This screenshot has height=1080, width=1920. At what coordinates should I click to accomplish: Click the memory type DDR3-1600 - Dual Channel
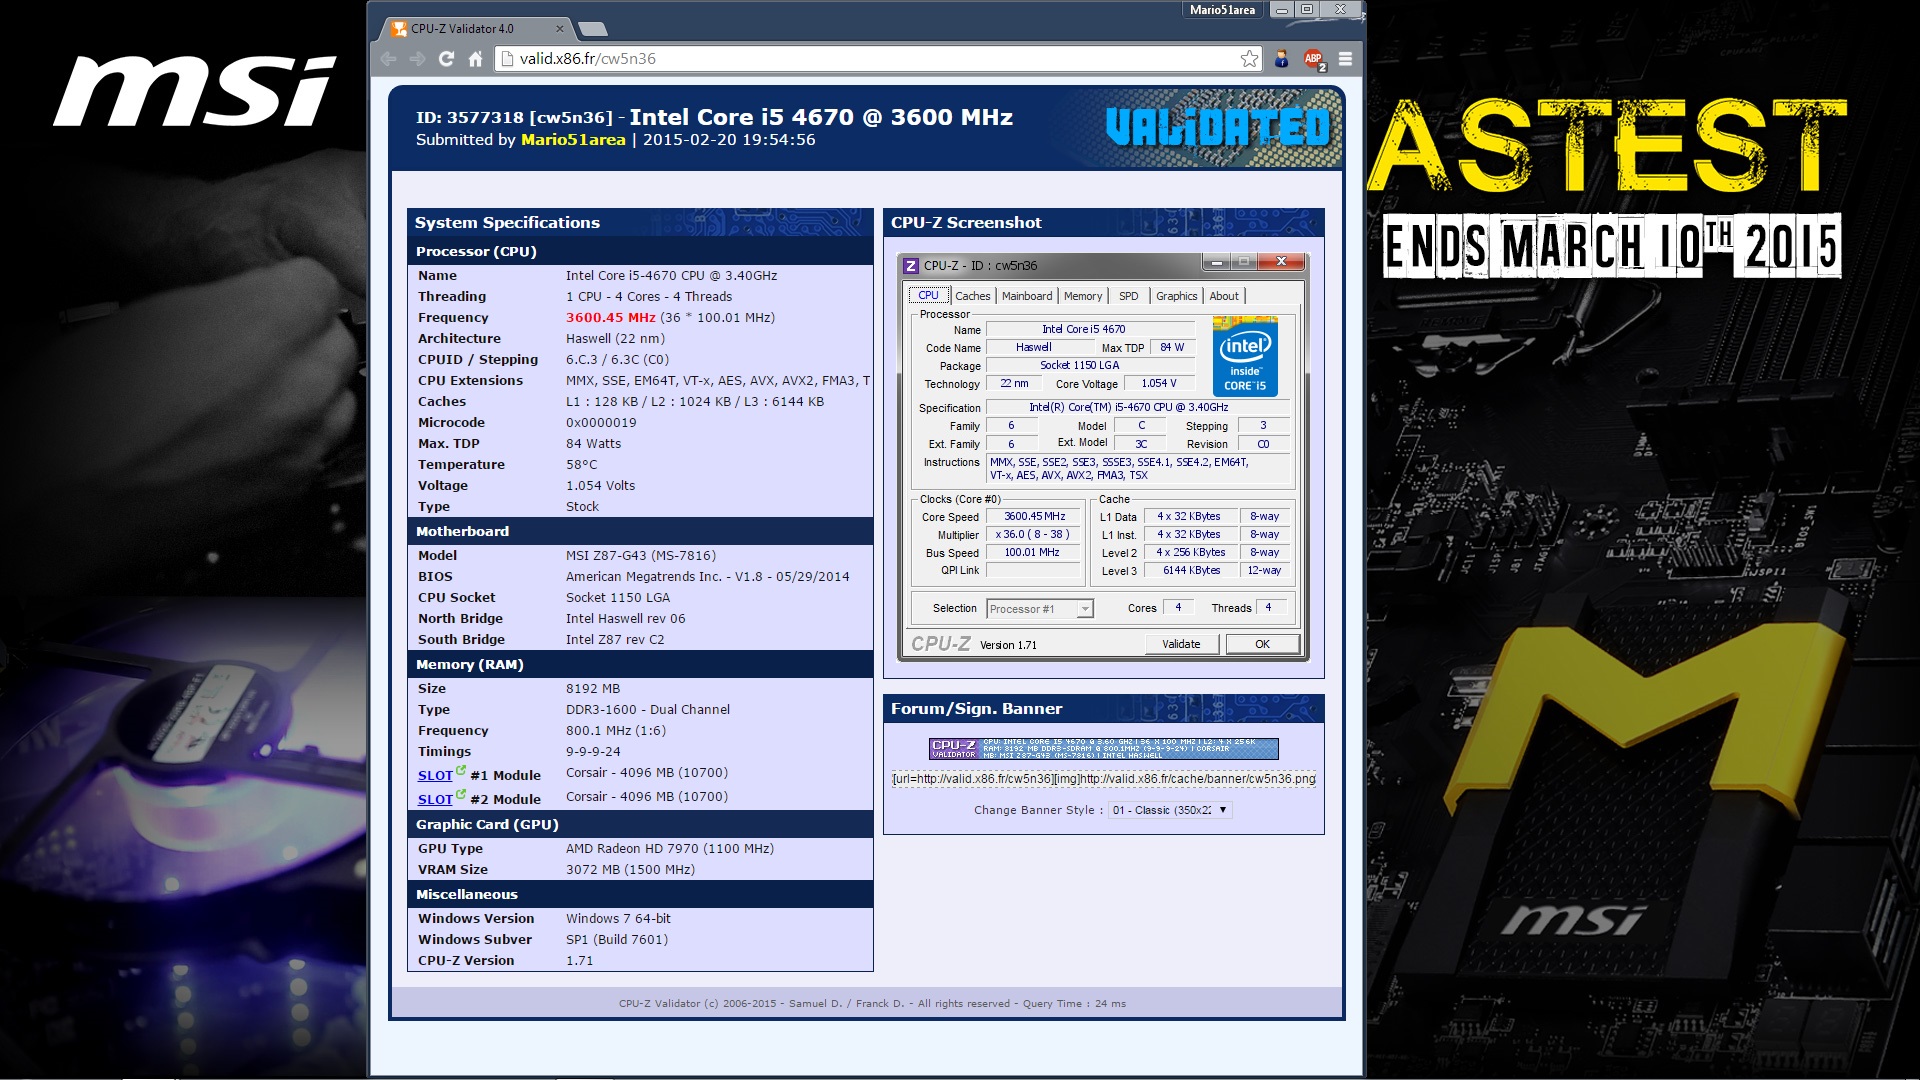(648, 710)
